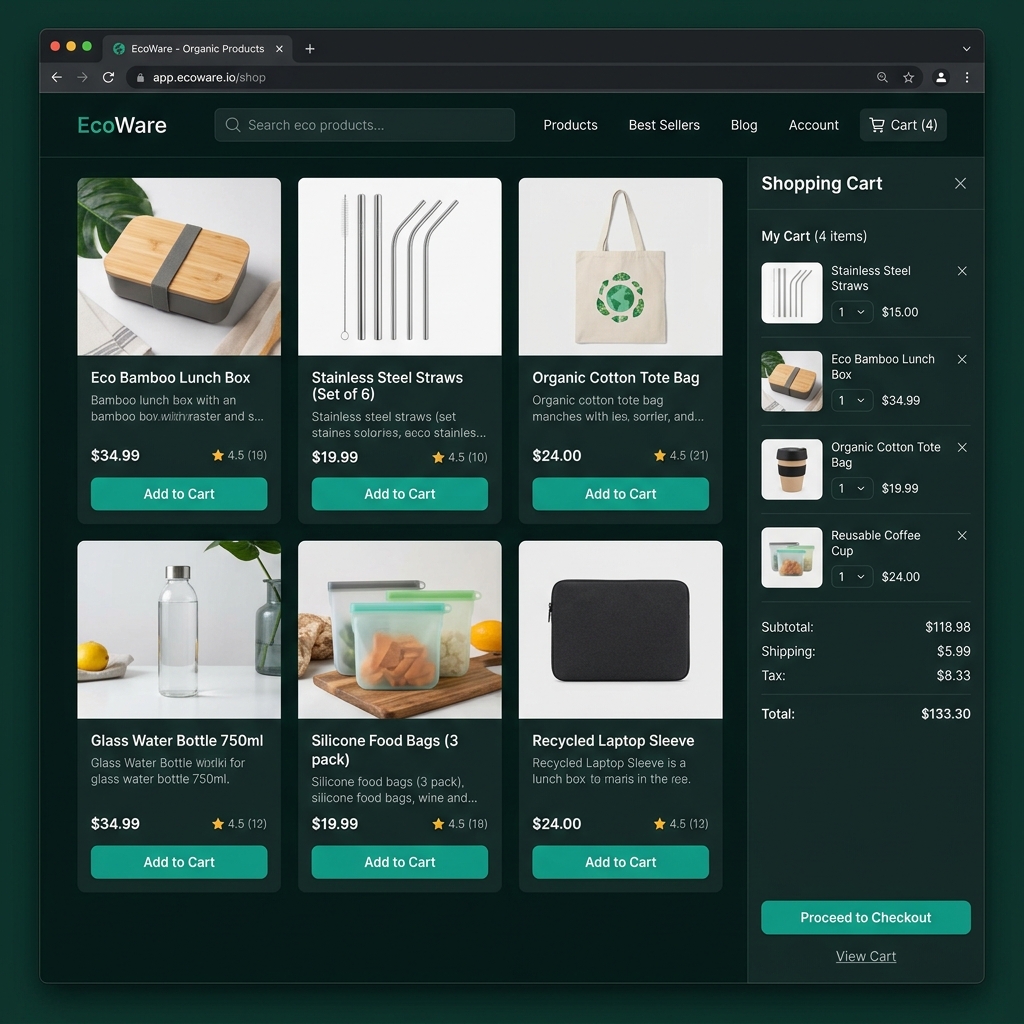The image size is (1024, 1024).
Task: Open the Products nav item
Action: pyautogui.click(x=570, y=125)
